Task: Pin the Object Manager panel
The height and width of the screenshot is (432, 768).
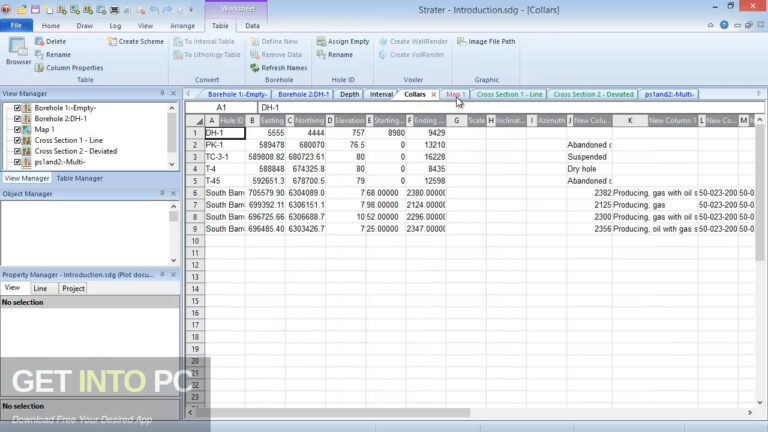Action: click(162, 193)
